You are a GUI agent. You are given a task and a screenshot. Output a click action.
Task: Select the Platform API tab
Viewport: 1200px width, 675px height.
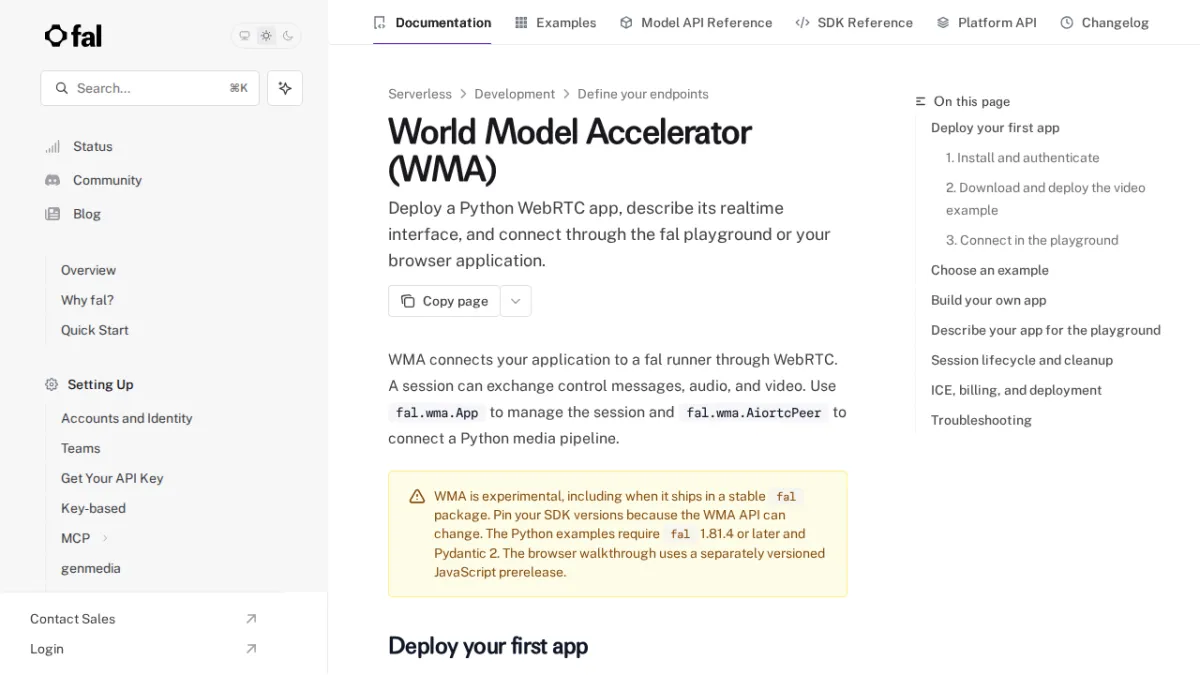coord(987,22)
